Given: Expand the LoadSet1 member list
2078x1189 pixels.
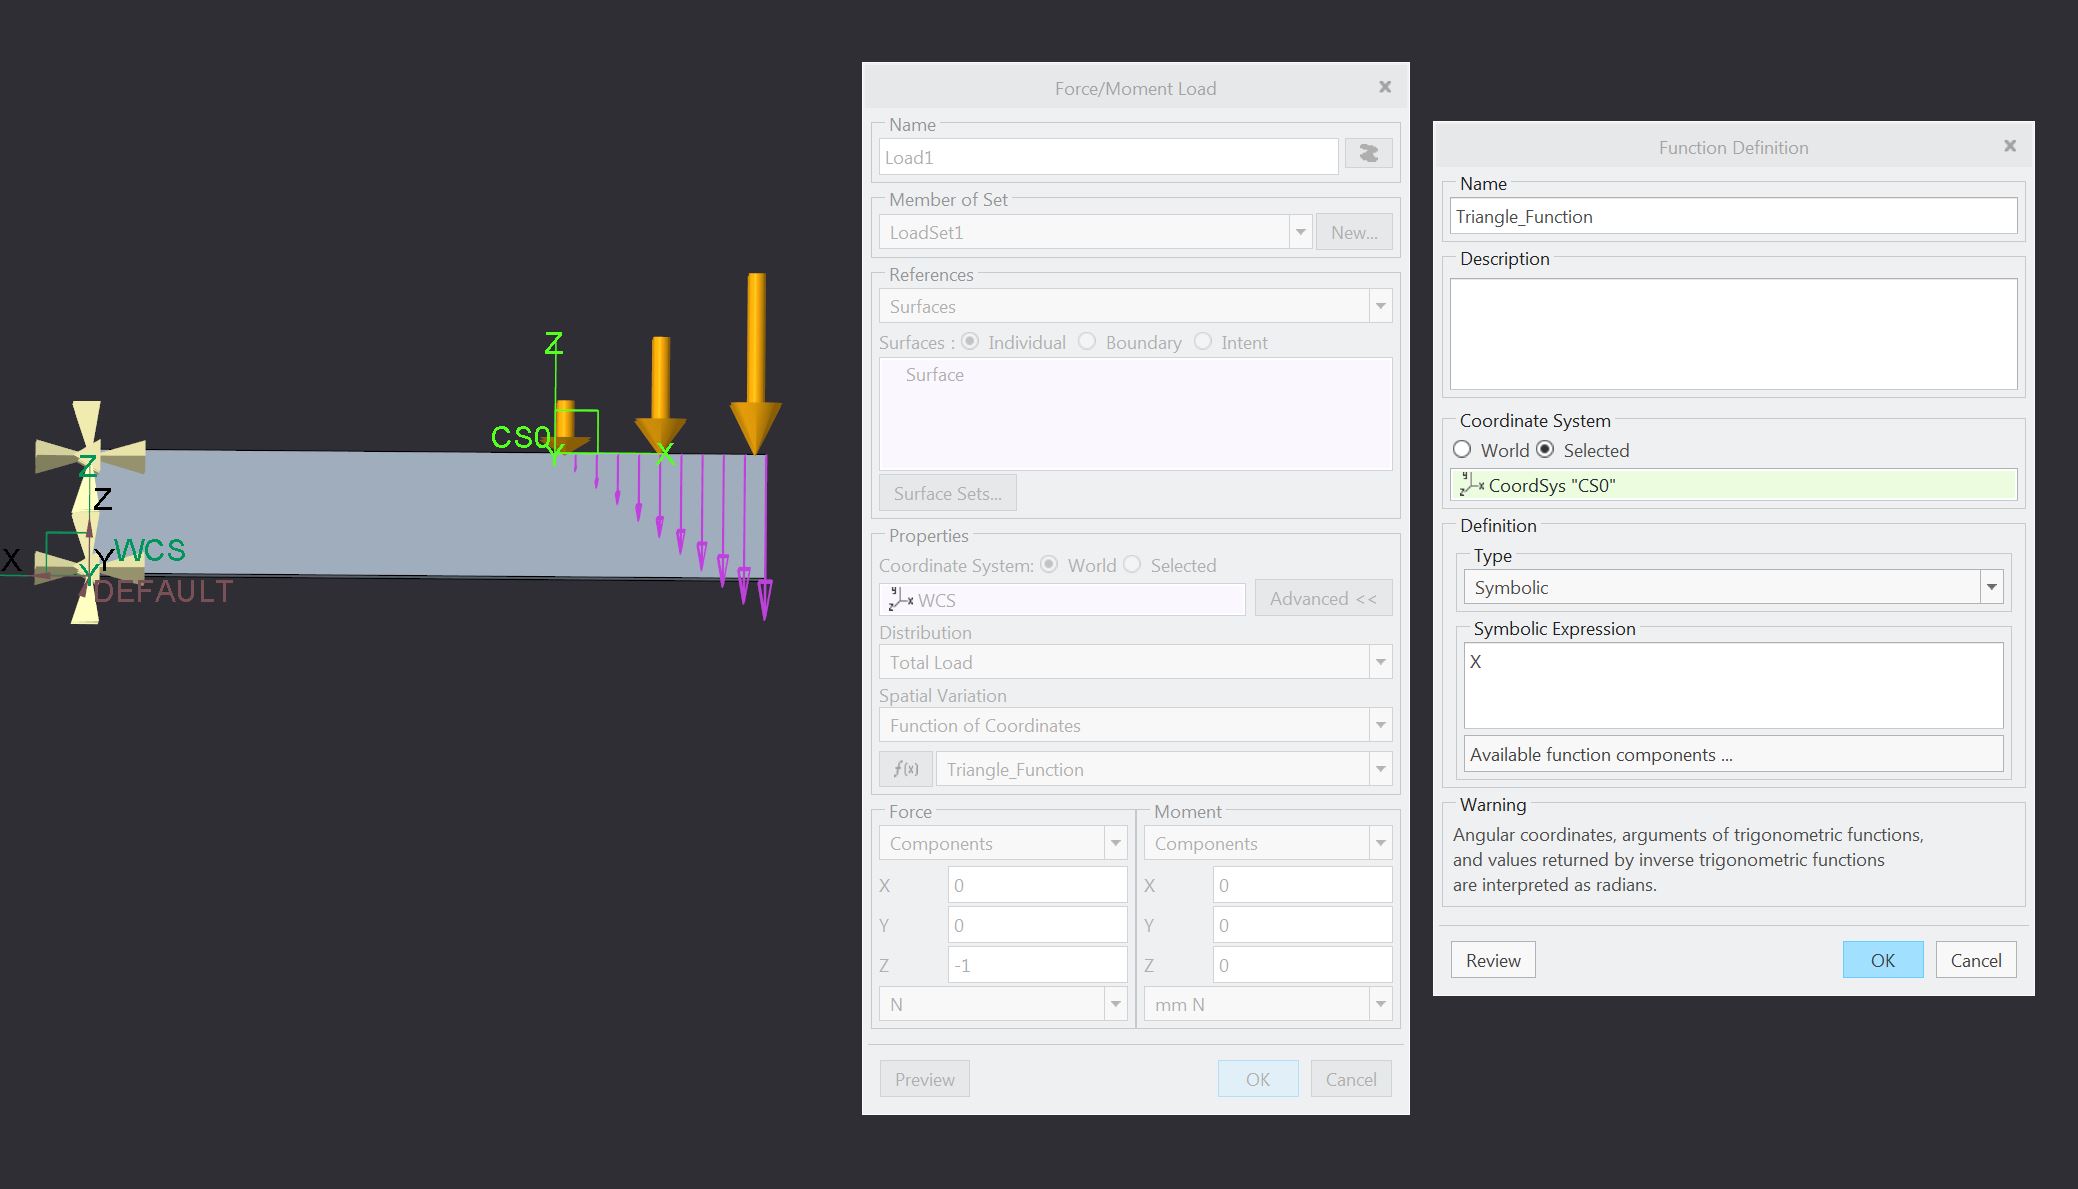Looking at the screenshot, I should coord(1299,231).
